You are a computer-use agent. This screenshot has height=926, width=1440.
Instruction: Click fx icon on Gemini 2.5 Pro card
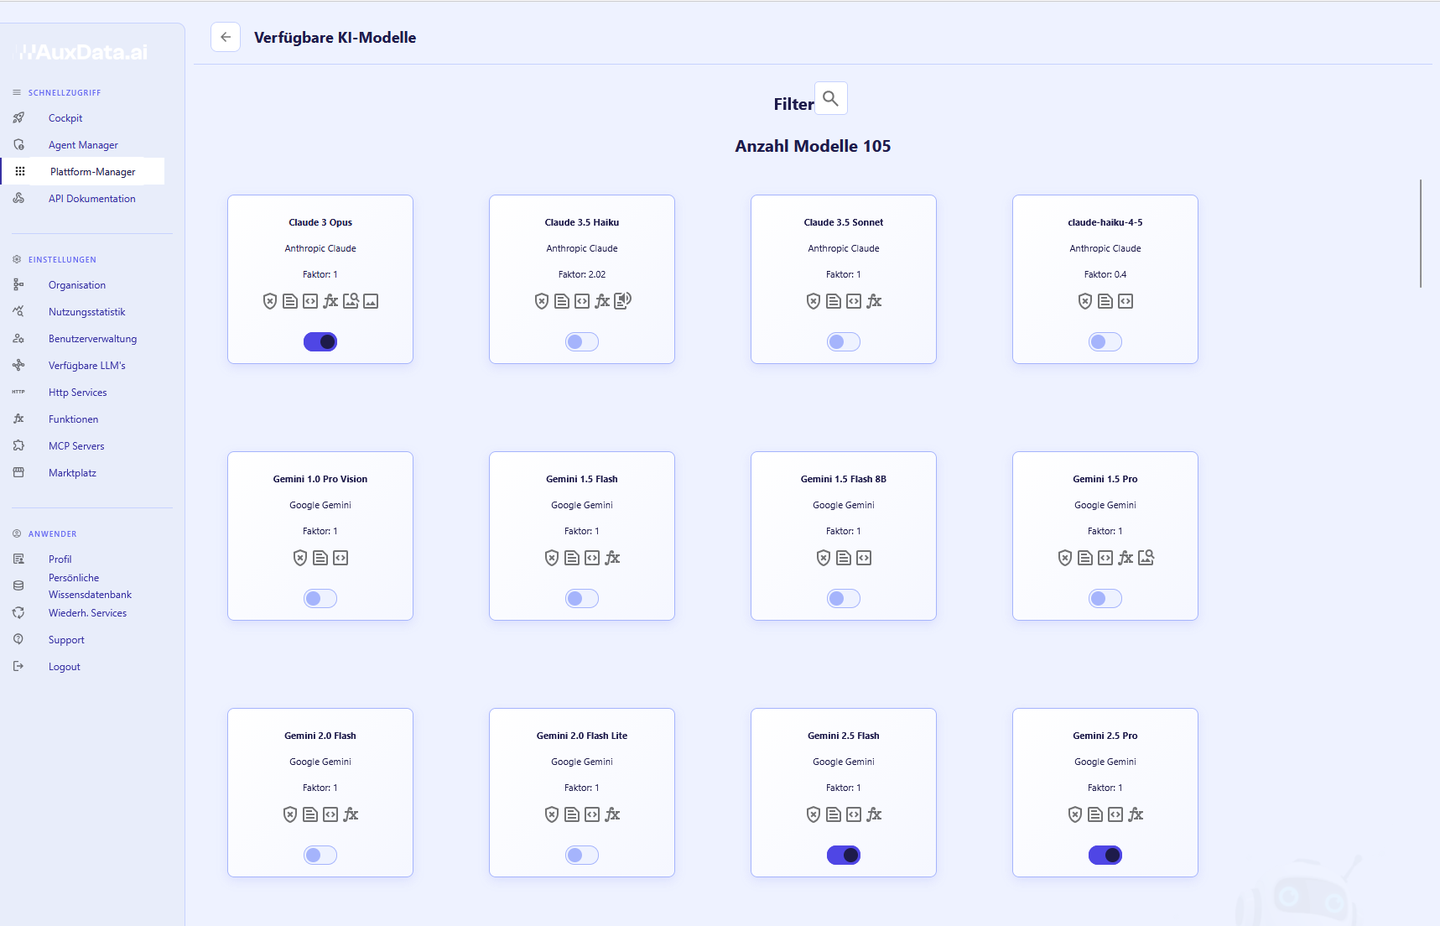click(x=1136, y=815)
